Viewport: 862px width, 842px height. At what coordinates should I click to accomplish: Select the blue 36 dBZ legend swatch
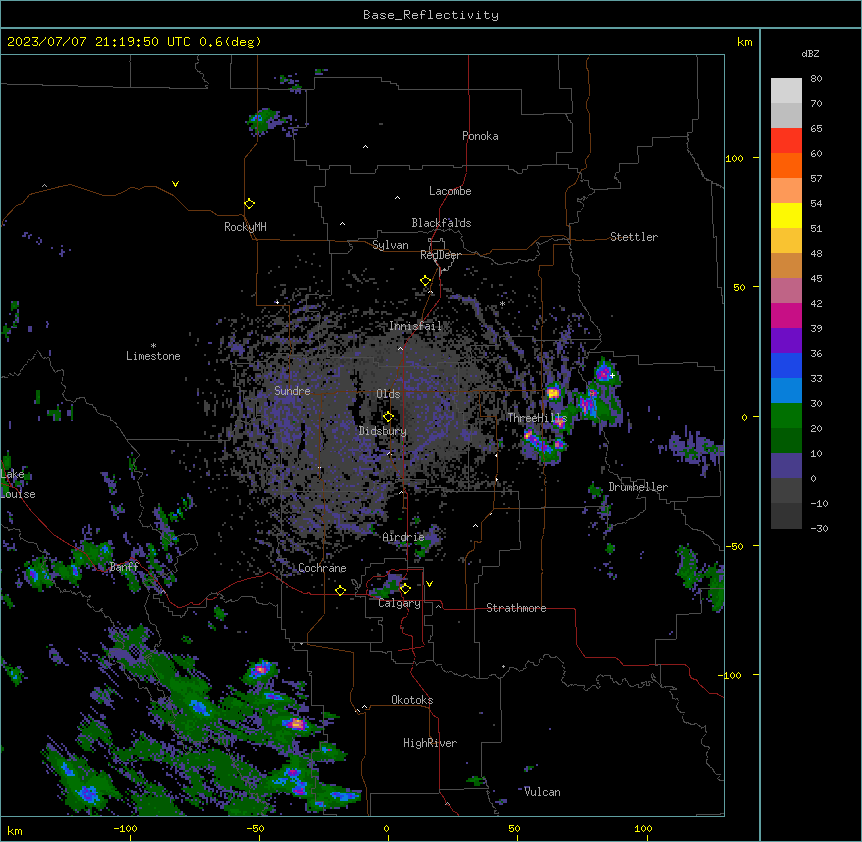coord(786,365)
